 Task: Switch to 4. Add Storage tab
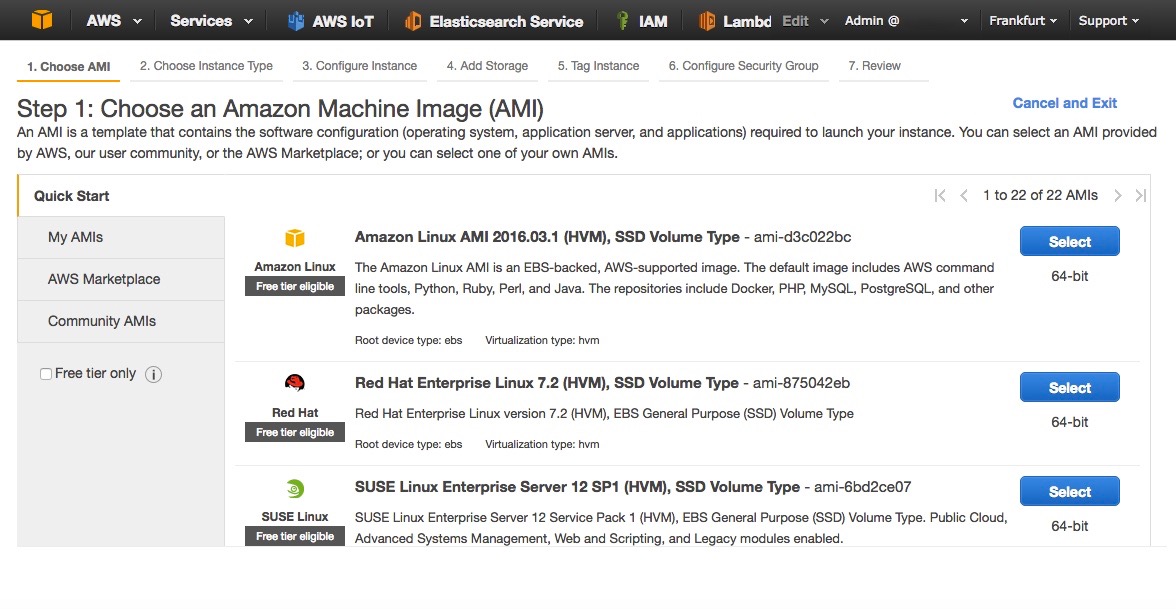(x=488, y=66)
